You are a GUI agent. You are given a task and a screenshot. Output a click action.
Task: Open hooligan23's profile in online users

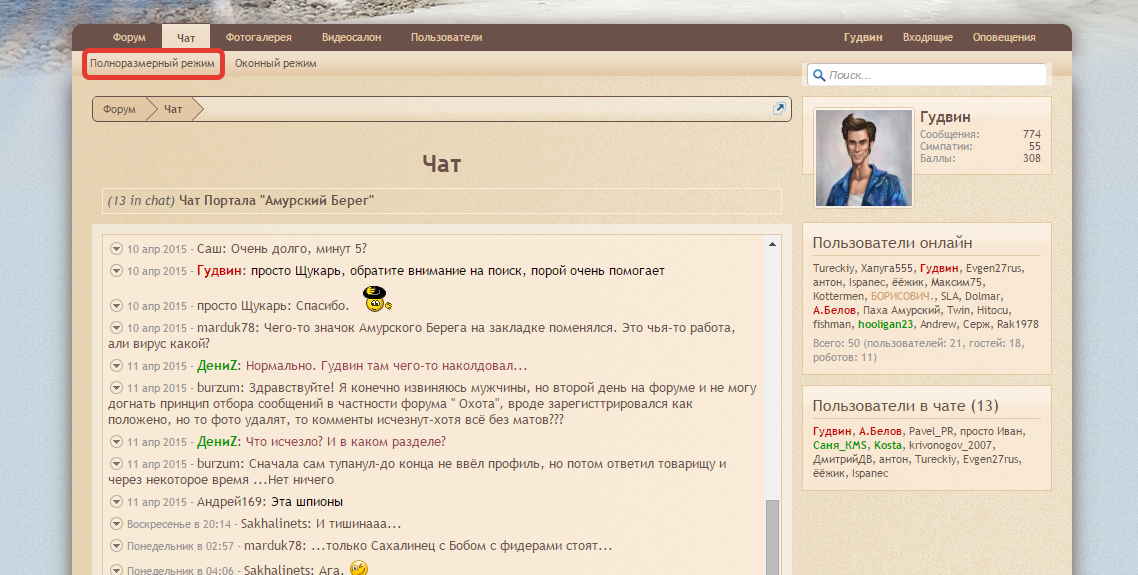[886, 324]
